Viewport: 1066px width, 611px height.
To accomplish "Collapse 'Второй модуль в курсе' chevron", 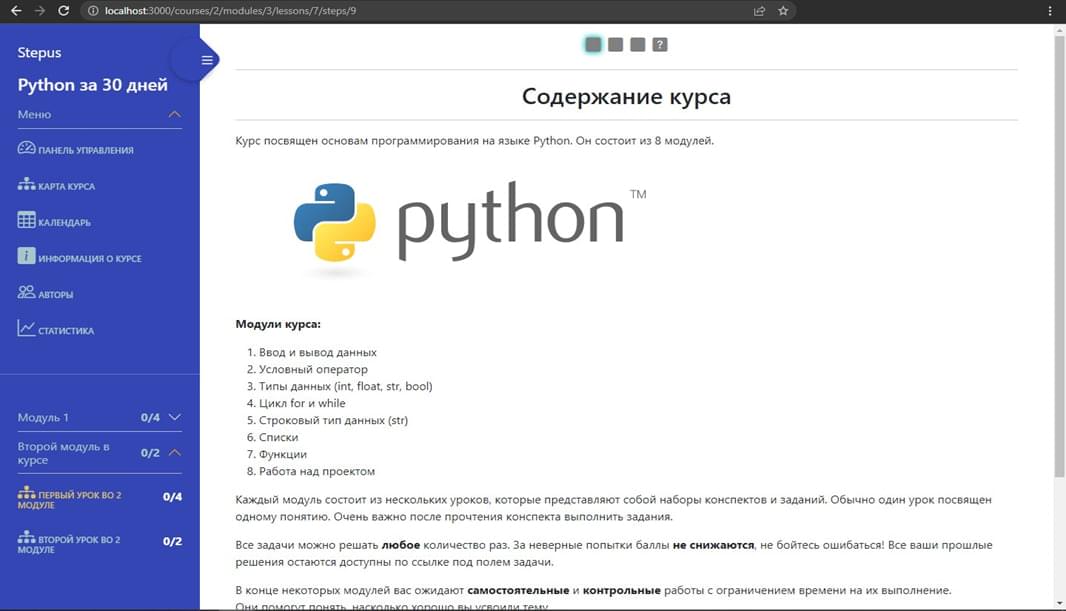I will click(175, 453).
